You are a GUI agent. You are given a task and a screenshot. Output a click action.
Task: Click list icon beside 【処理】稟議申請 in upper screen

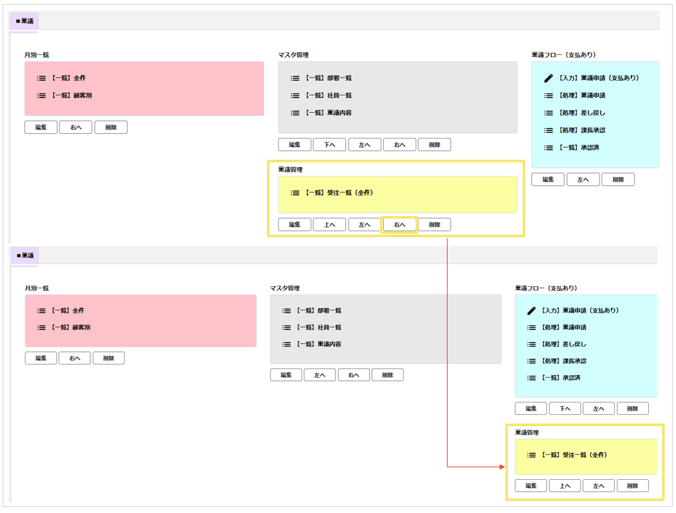[x=548, y=95]
